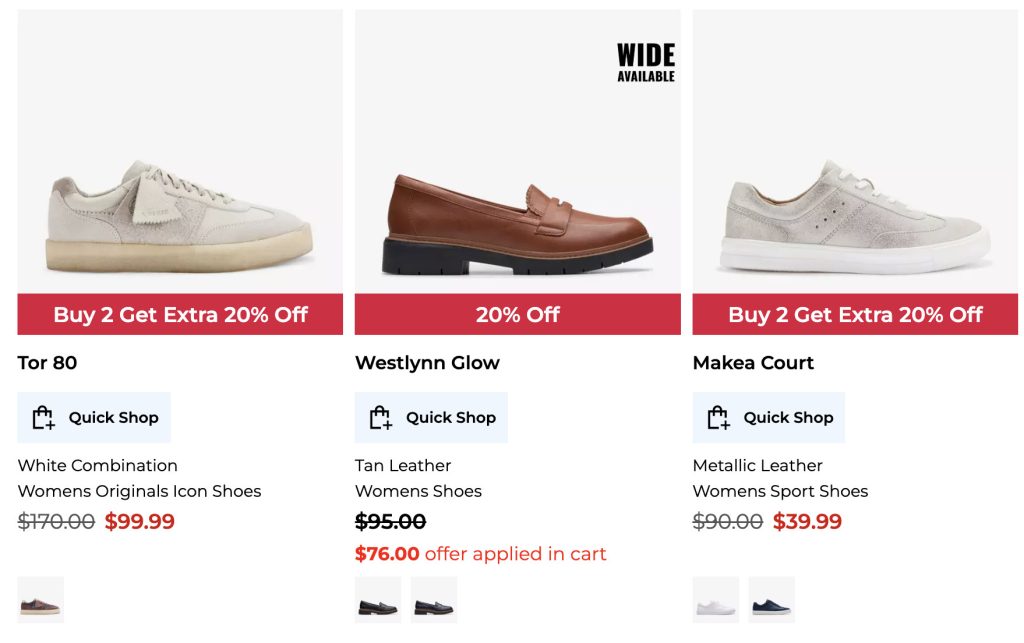Click the Wide Available badge

click(x=645, y=62)
